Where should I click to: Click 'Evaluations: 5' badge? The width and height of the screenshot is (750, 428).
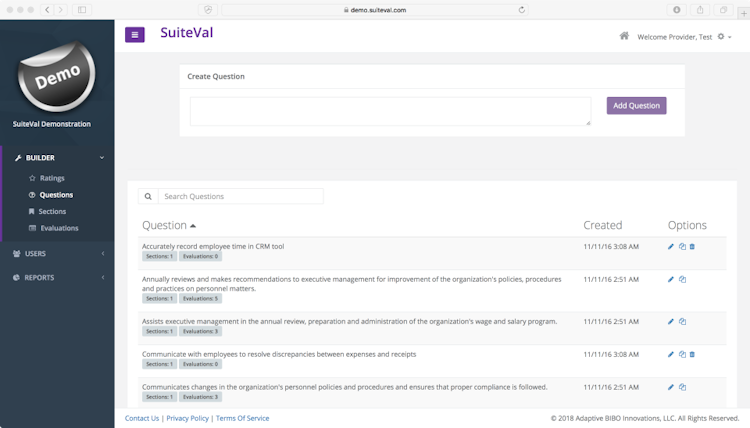pos(200,298)
